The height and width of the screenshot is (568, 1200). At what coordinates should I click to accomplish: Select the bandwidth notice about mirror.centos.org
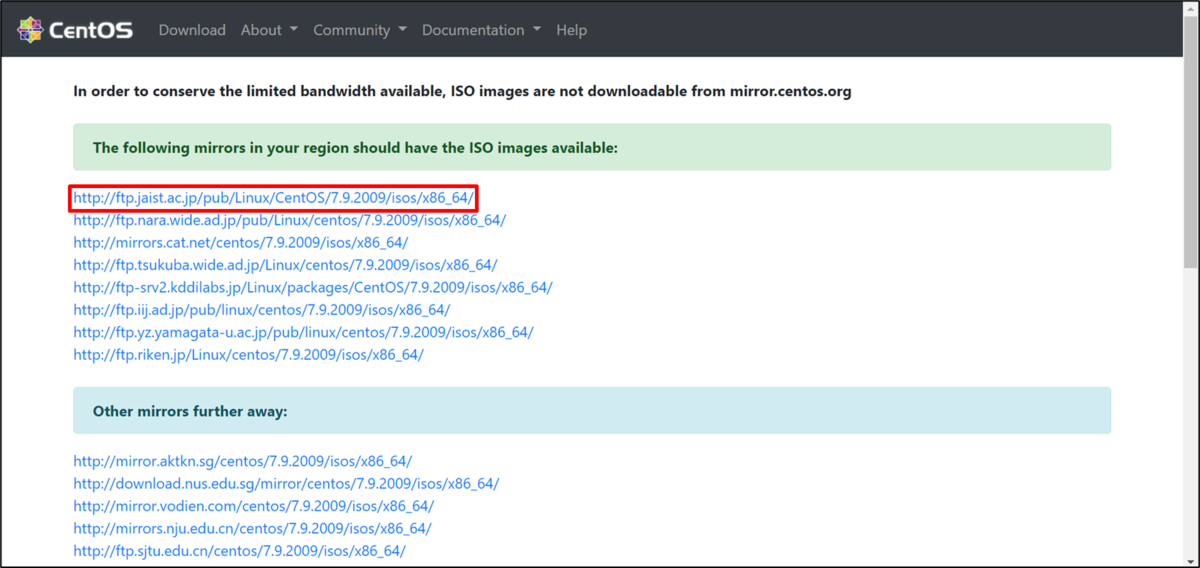click(x=462, y=91)
